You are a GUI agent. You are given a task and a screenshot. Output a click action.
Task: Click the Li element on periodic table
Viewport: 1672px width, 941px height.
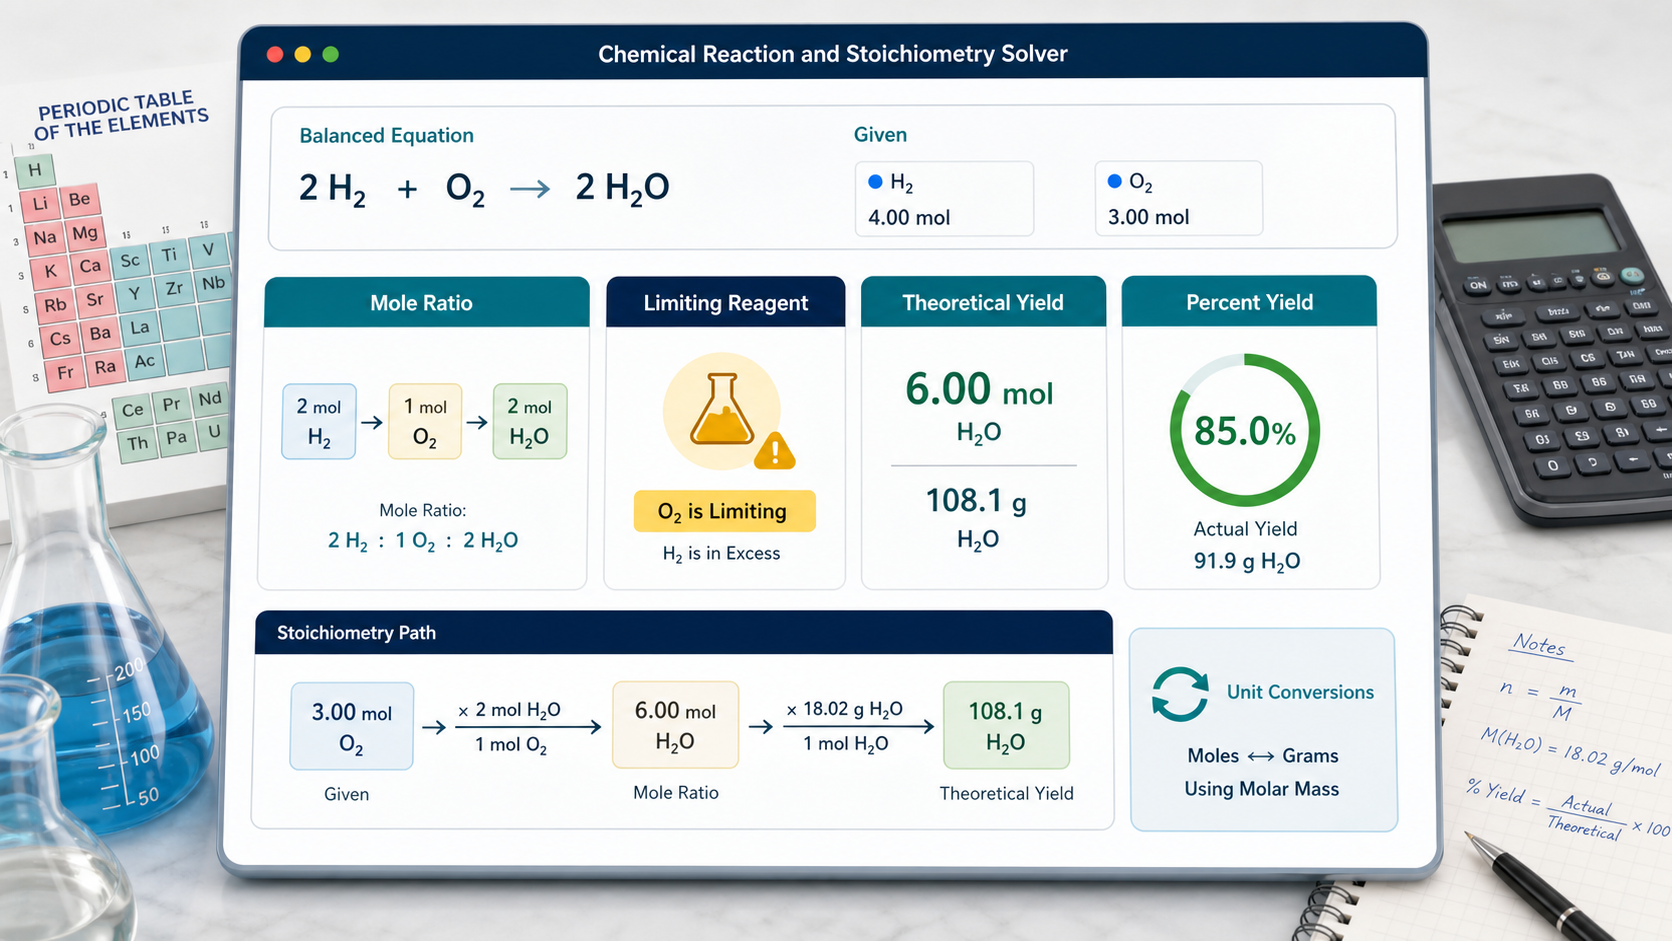coord(40,204)
